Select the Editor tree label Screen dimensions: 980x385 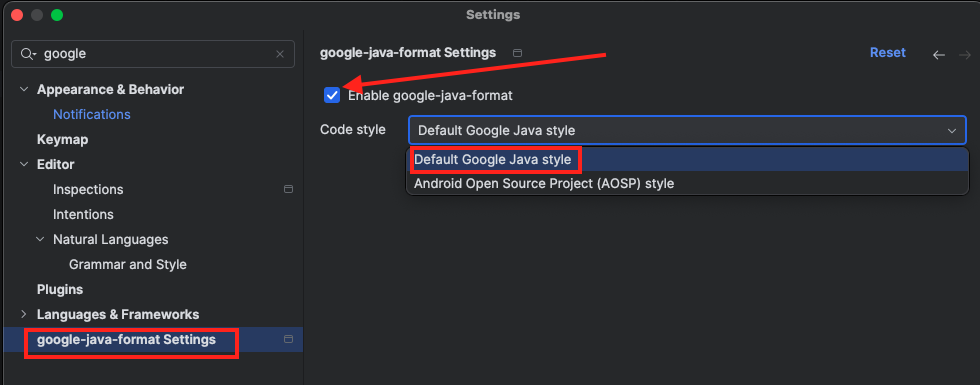(56, 164)
